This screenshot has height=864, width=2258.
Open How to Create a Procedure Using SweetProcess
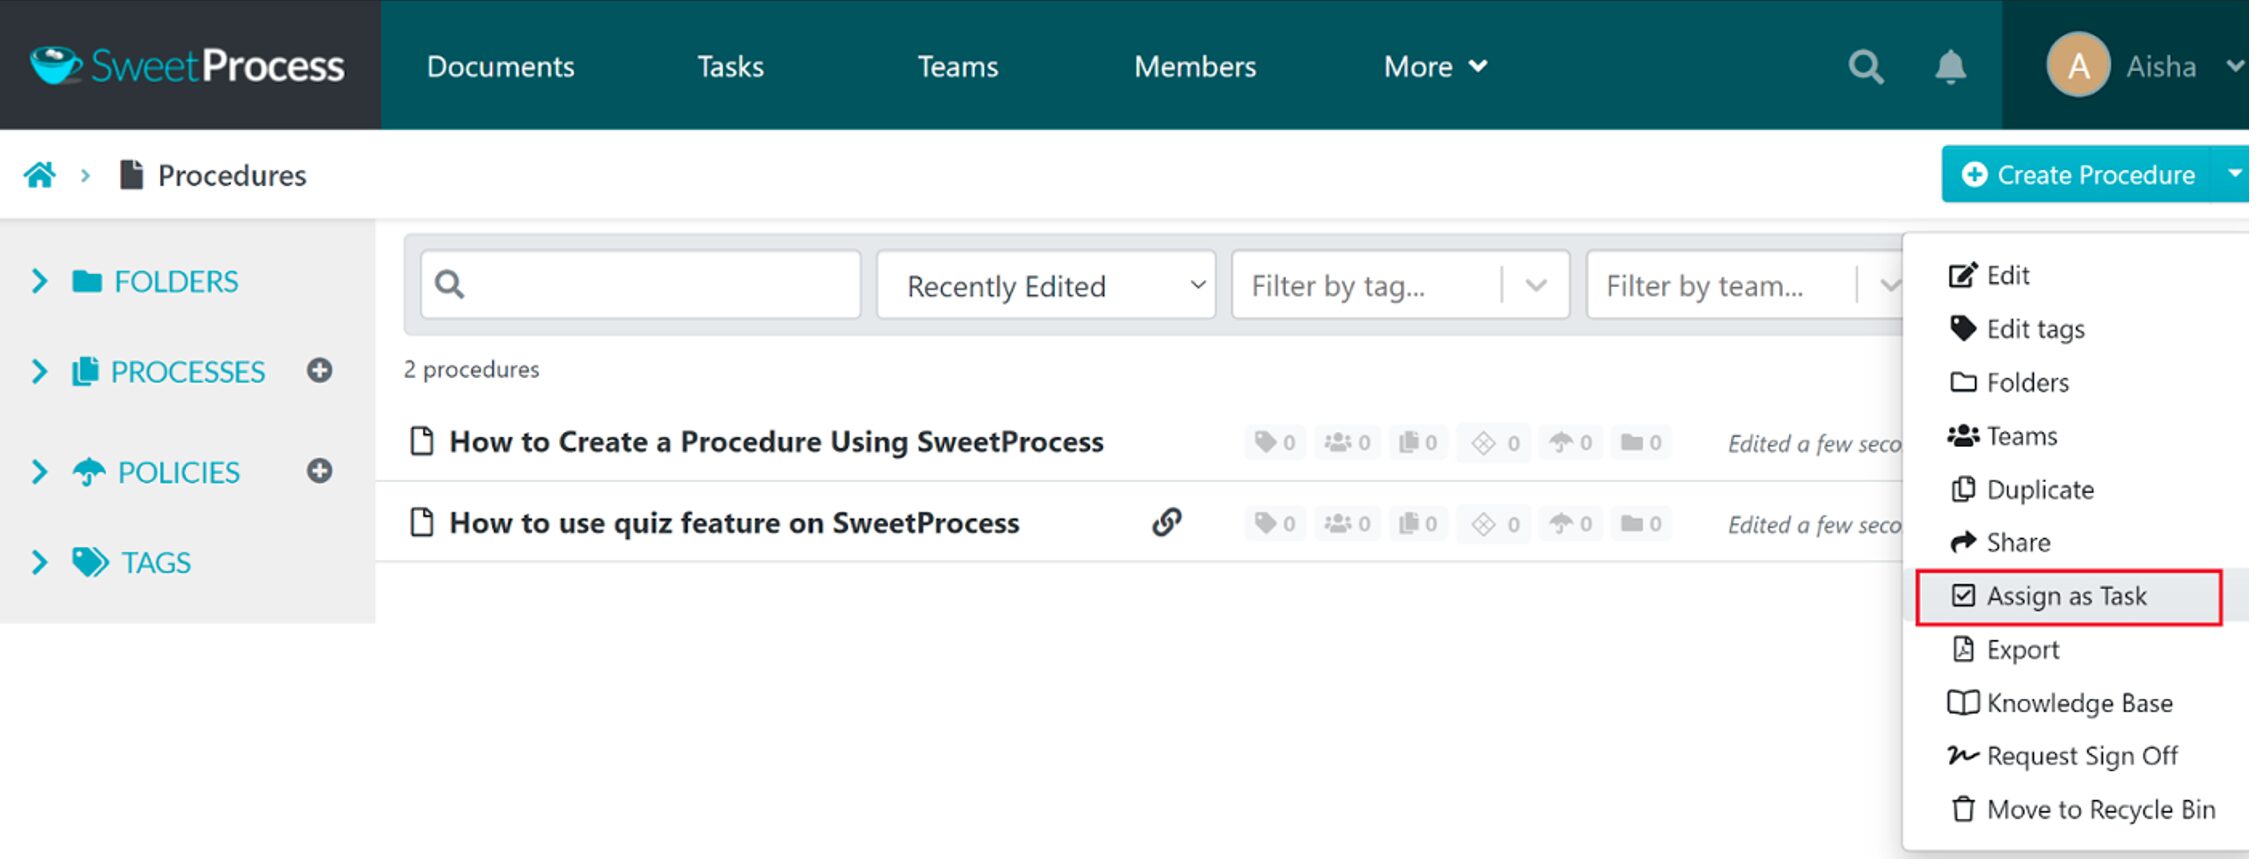coord(779,443)
